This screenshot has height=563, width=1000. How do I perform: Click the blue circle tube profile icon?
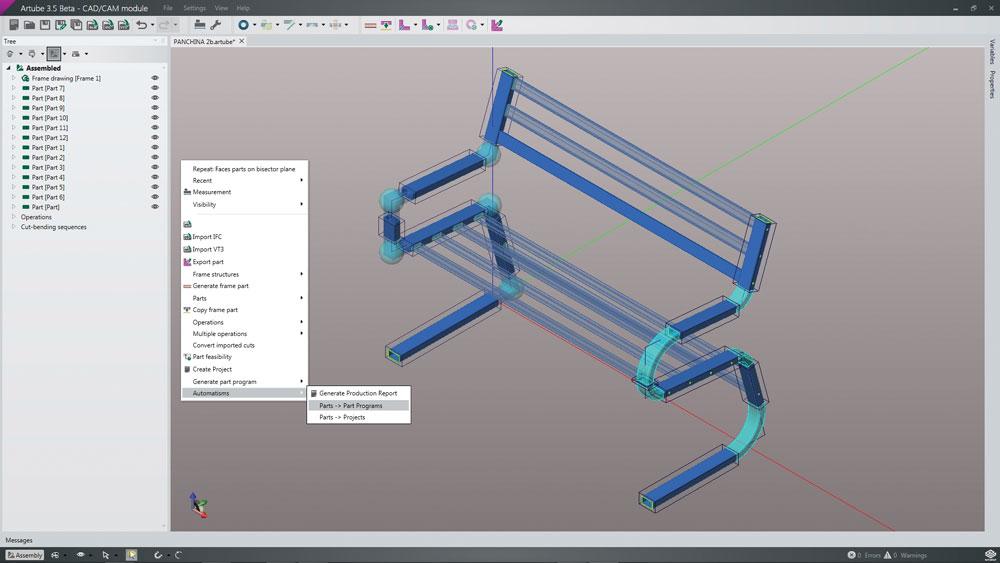(x=243, y=25)
